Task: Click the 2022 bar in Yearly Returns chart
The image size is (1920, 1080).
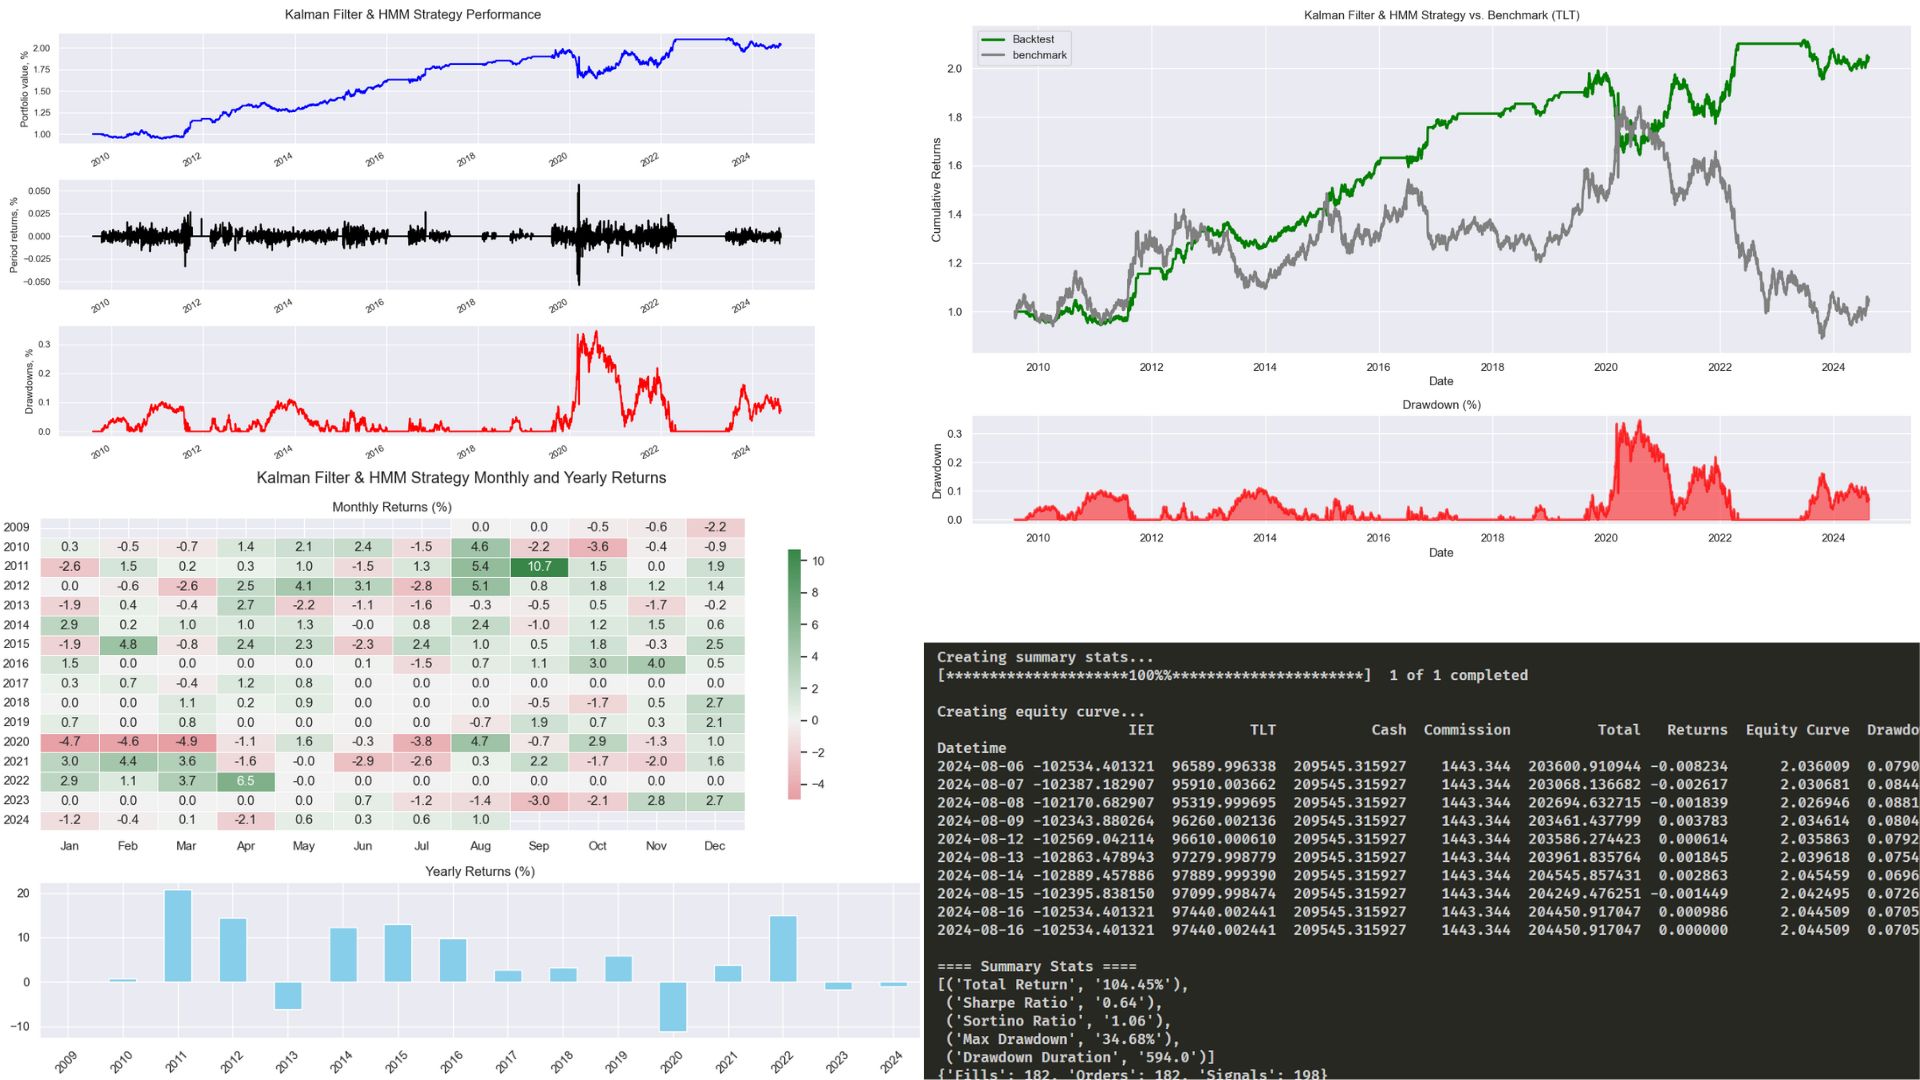Action: (x=783, y=949)
